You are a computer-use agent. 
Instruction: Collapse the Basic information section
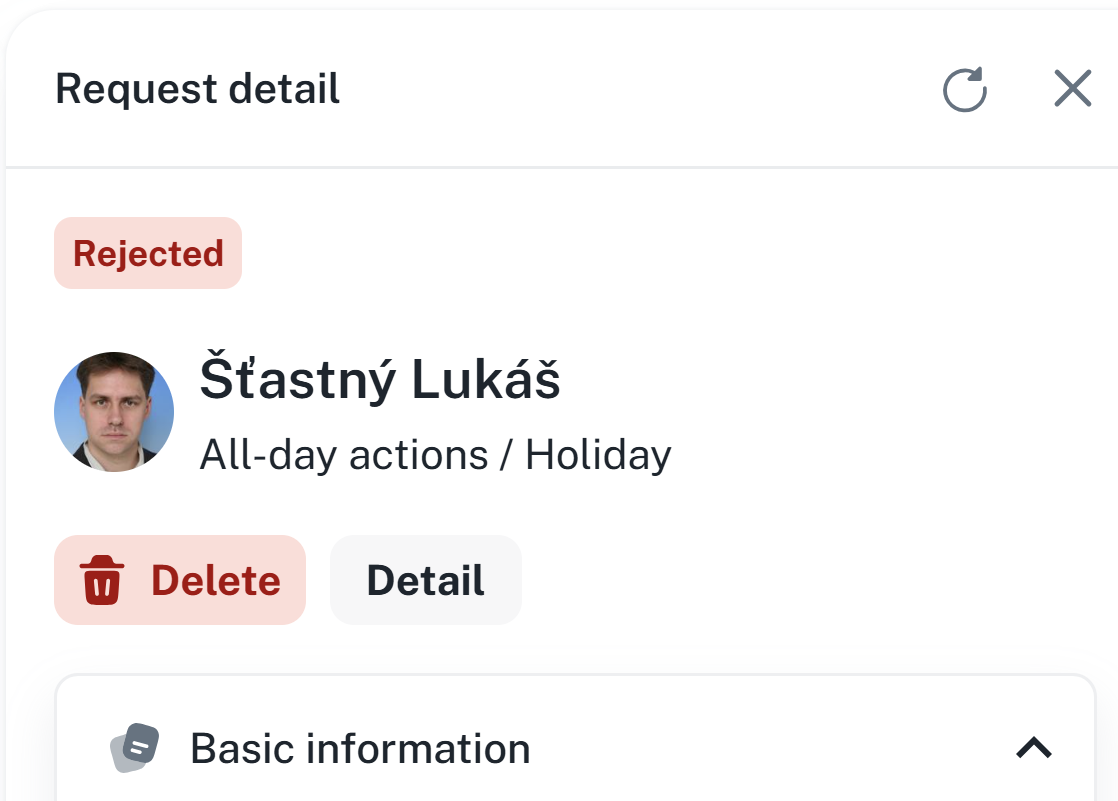(1034, 748)
